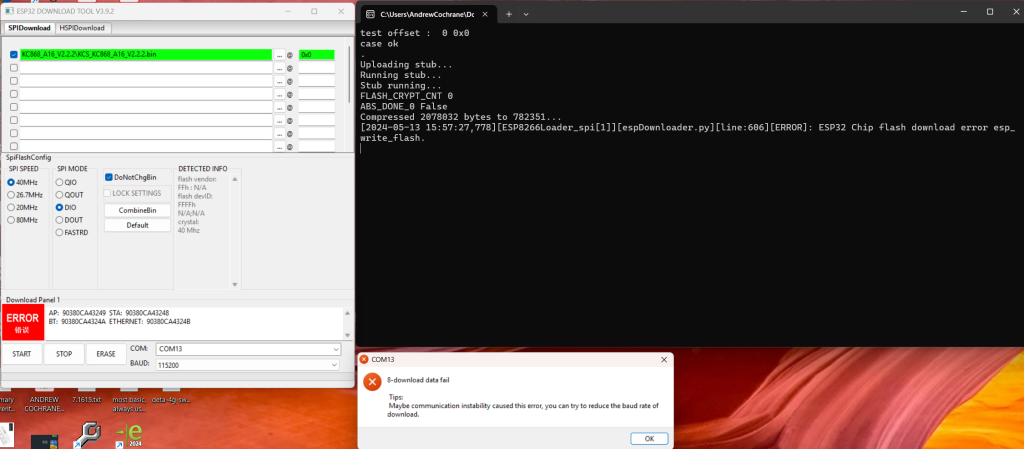Click the red ERROR status indicator
The height and width of the screenshot is (449, 1024).
(x=22, y=322)
